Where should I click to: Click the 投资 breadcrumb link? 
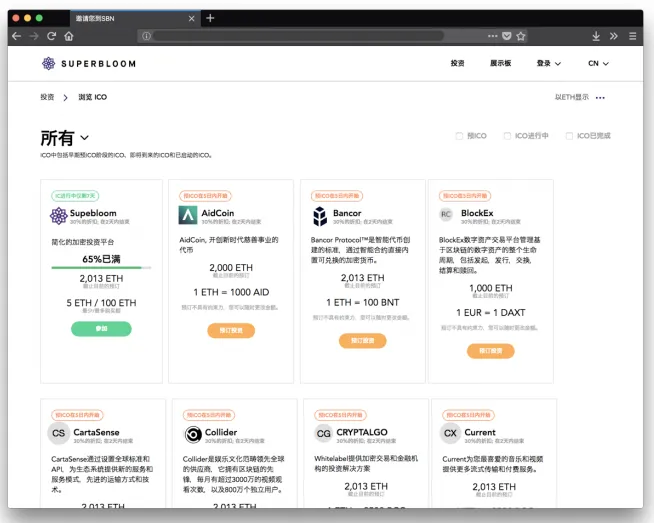click(47, 97)
